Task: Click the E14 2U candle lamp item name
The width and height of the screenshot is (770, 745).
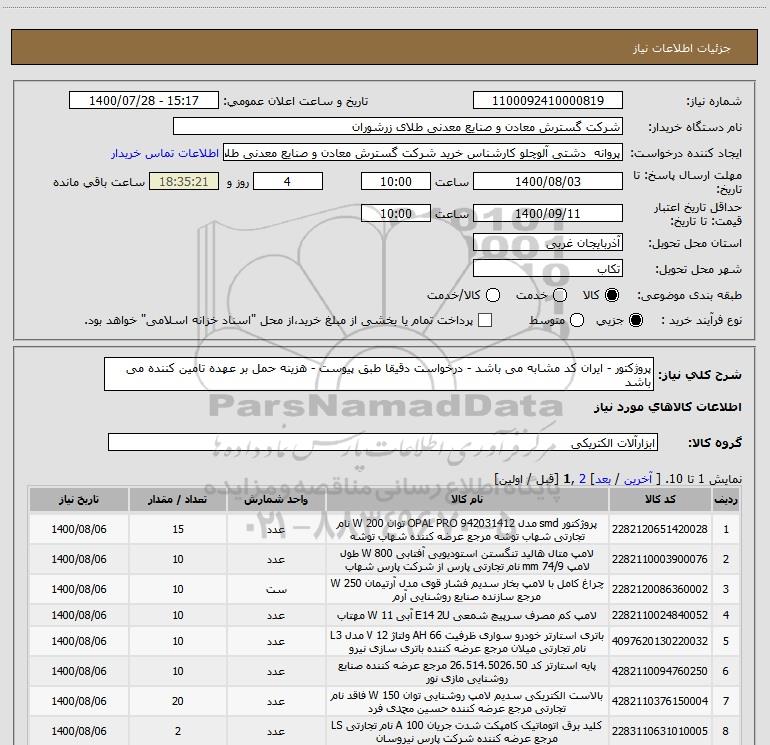Action: pos(467,615)
